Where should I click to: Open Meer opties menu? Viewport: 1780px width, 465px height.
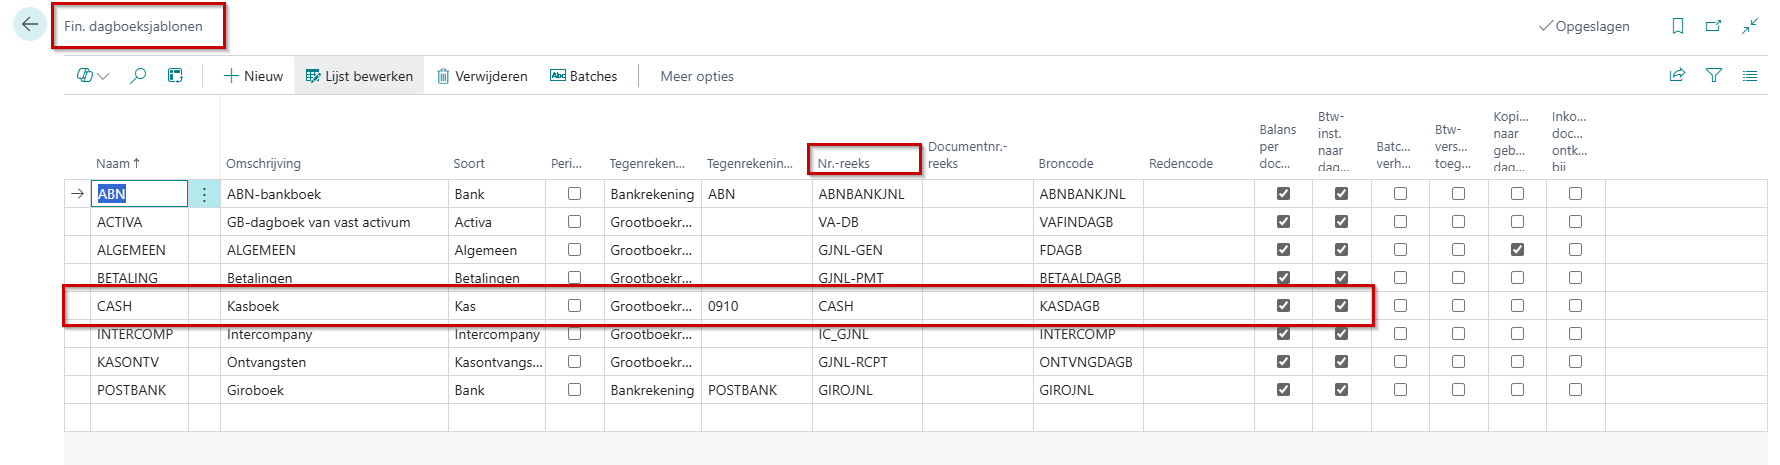(697, 76)
